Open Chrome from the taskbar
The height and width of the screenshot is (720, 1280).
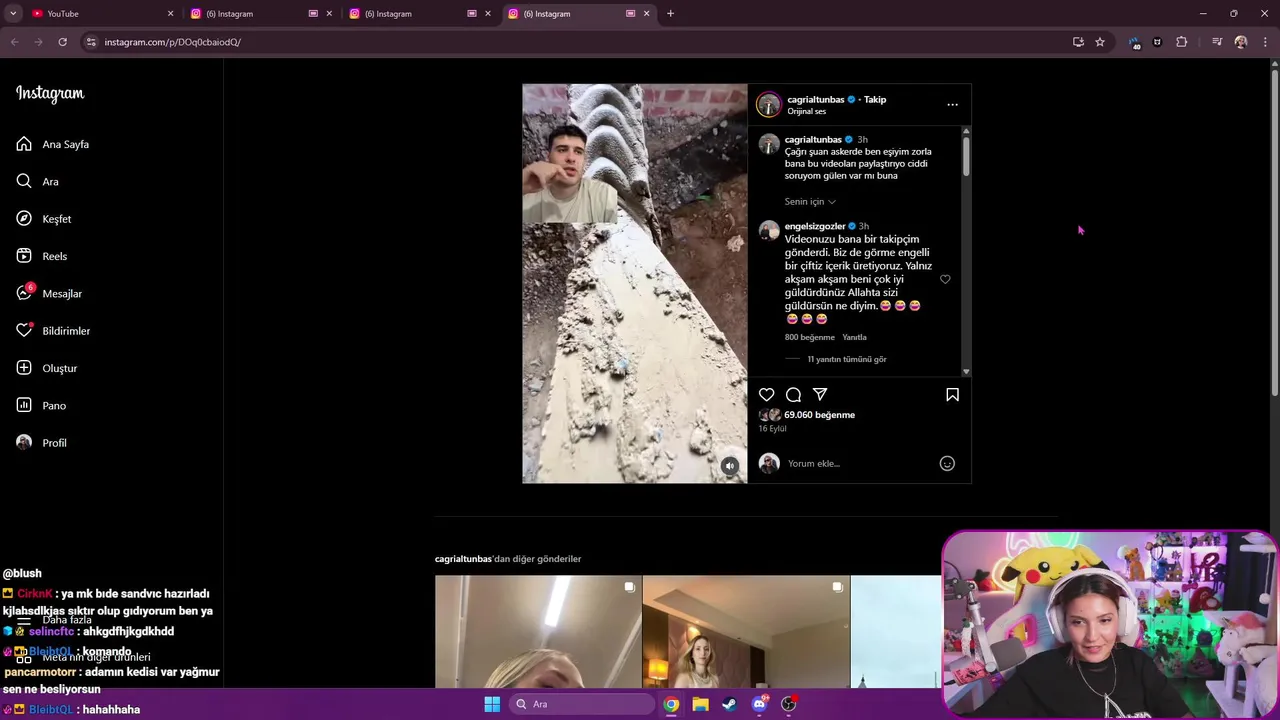point(671,704)
